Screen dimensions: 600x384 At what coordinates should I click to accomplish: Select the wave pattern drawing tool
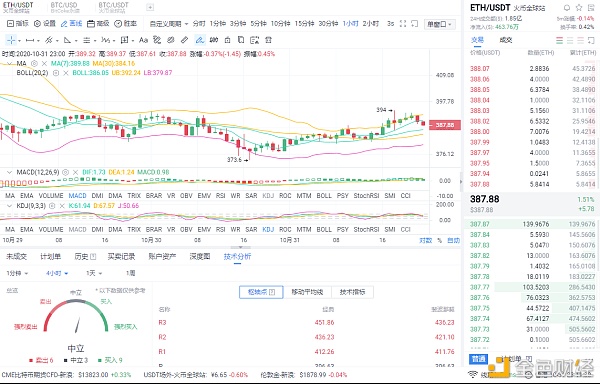pos(106,40)
